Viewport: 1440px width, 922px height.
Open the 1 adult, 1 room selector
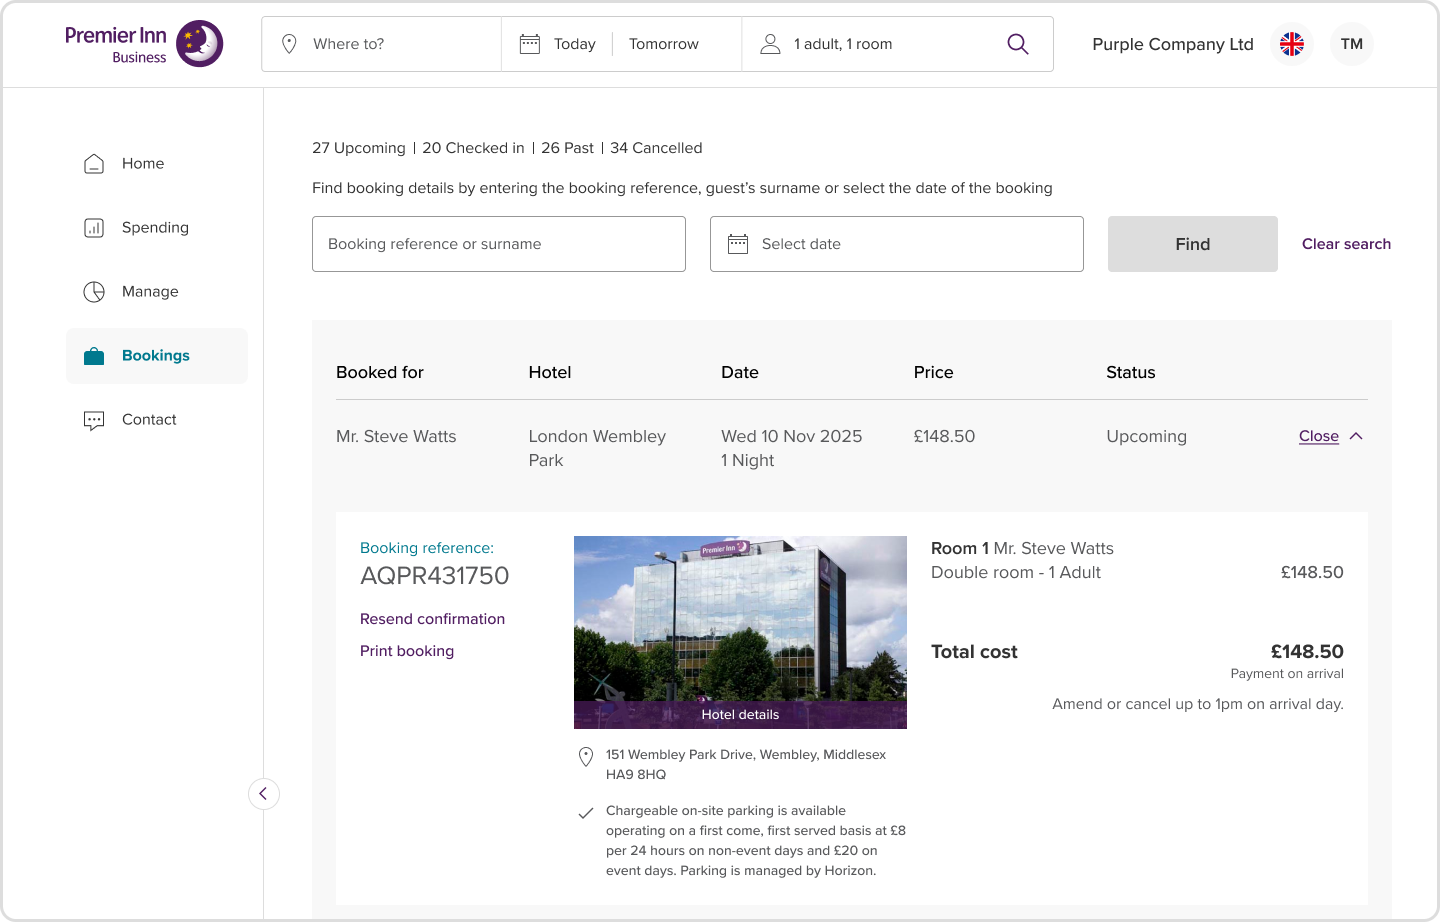(x=843, y=44)
